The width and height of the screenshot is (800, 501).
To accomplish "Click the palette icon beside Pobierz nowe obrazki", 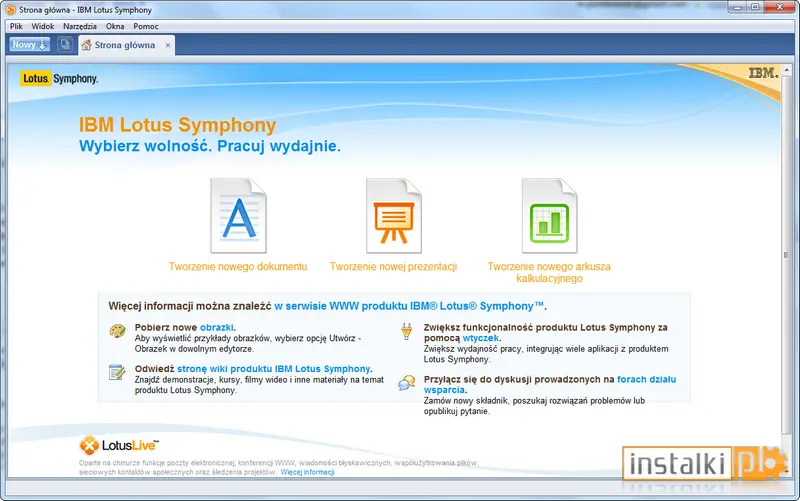I will [117, 331].
